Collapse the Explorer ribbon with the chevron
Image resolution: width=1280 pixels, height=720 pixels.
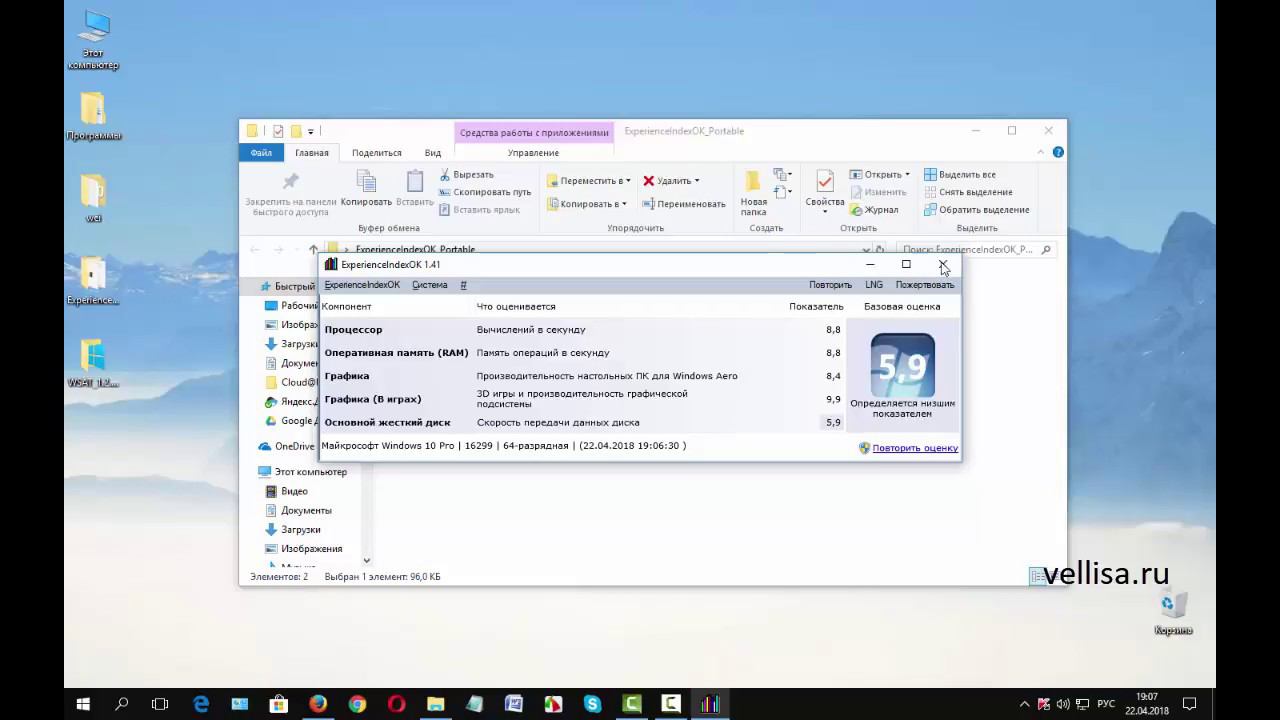[1041, 152]
